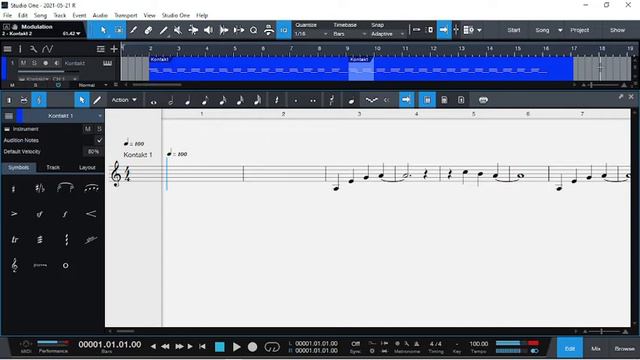This screenshot has height=360, width=640.
Task: Switch to the Layout tab
Action: [x=87, y=167]
